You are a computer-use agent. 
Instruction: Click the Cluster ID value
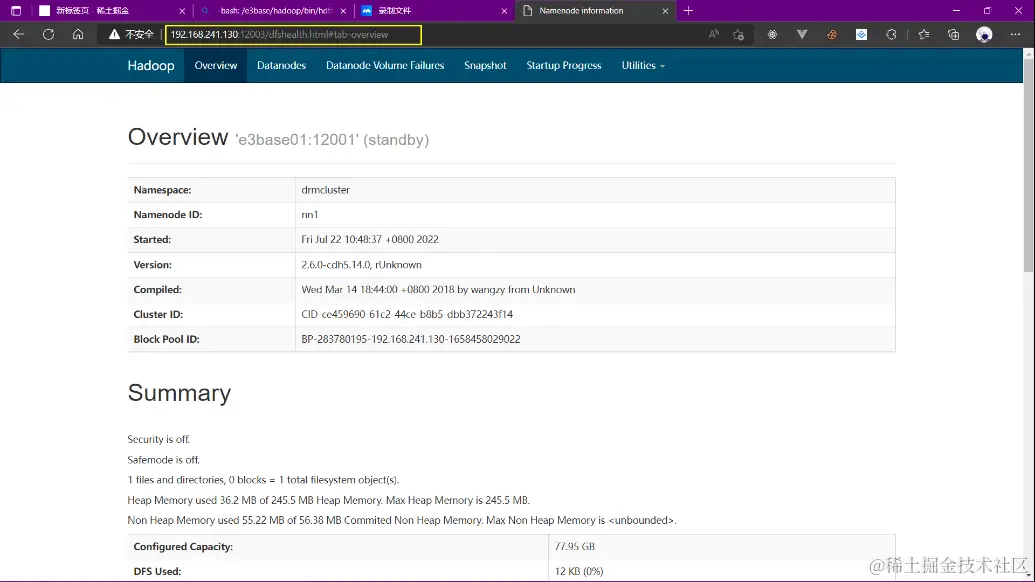pyautogui.click(x=407, y=314)
